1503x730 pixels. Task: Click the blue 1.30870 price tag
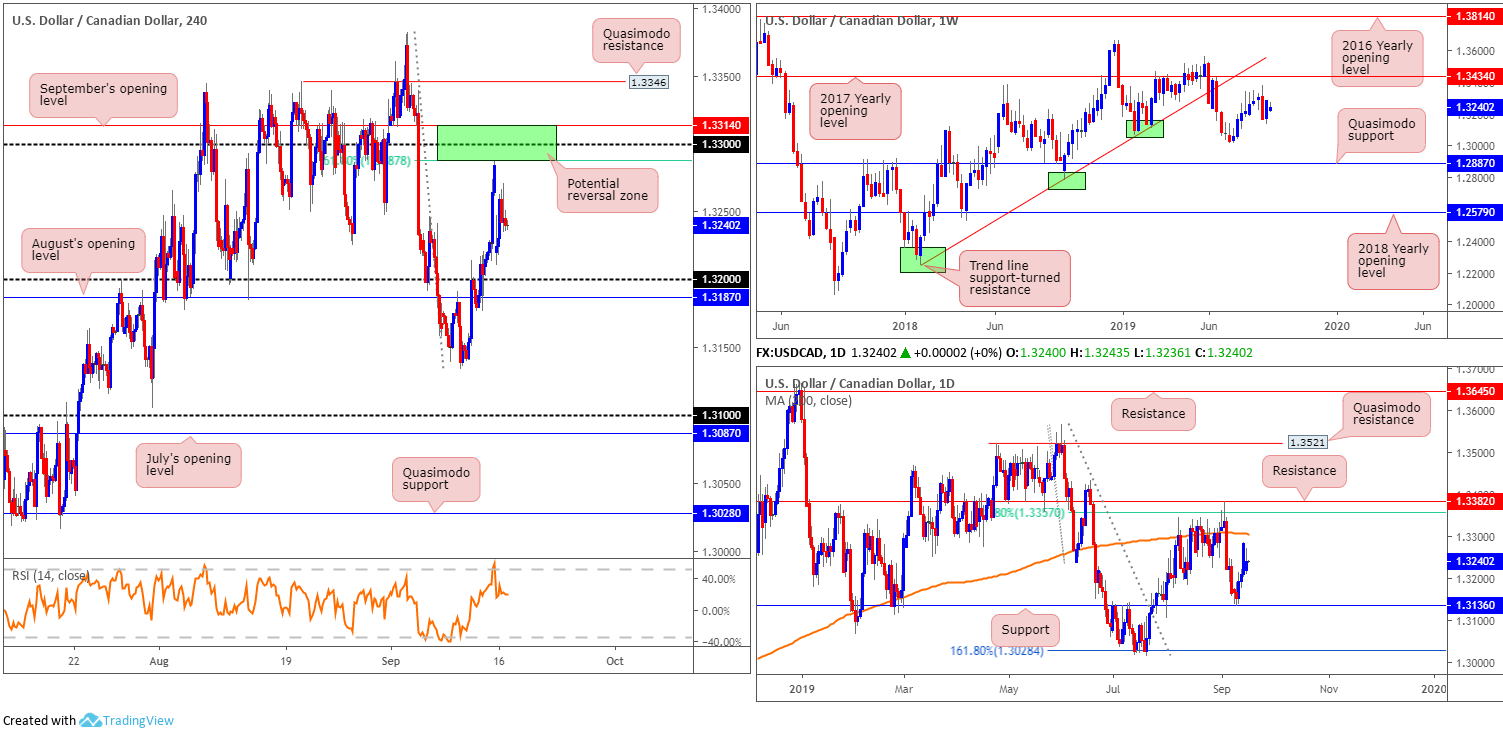click(x=720, y=433)
